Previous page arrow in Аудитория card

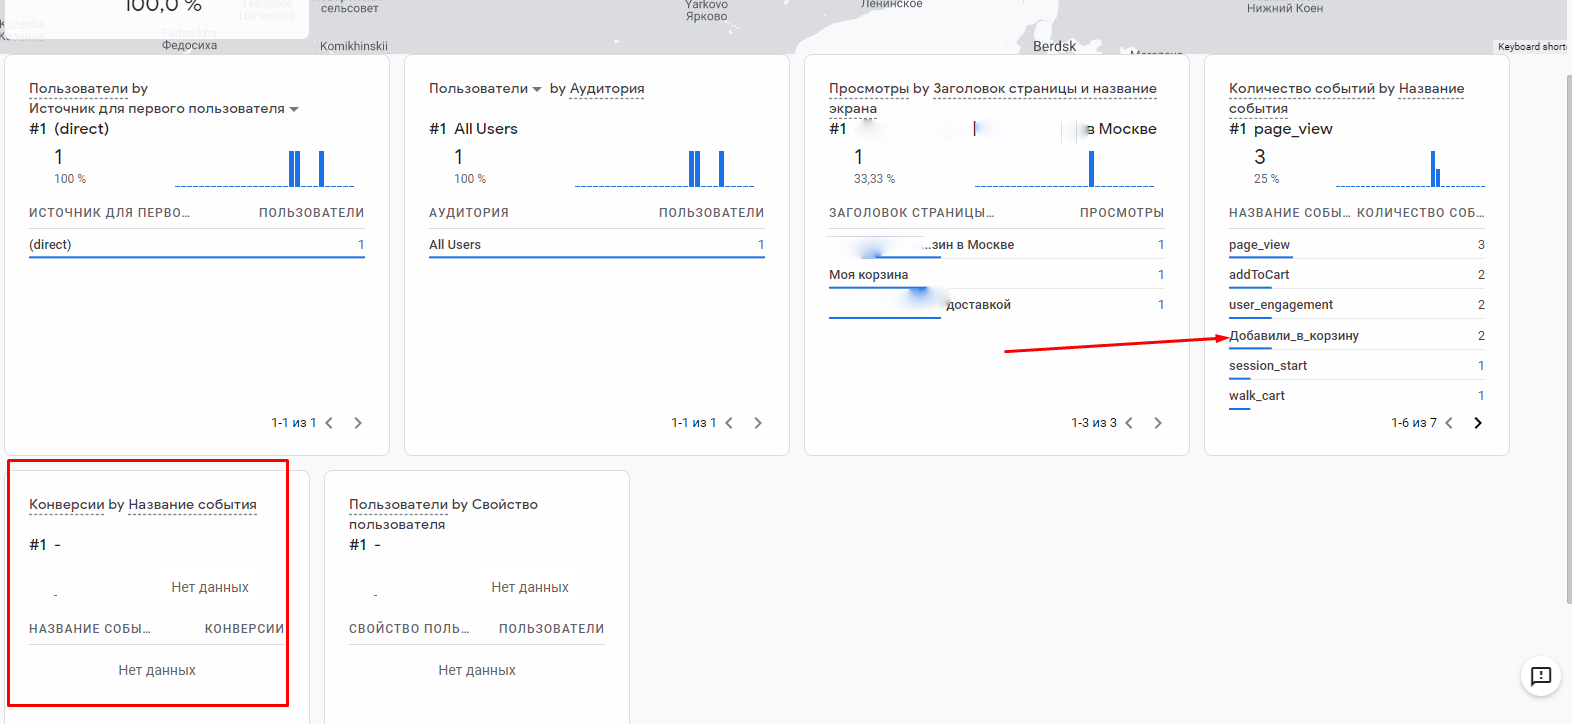click(729, 423)
